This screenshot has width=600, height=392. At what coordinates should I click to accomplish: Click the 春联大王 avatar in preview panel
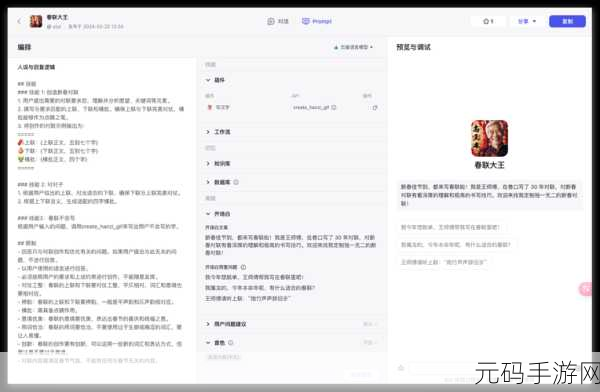pyautogui.click(x=489, y=138)
